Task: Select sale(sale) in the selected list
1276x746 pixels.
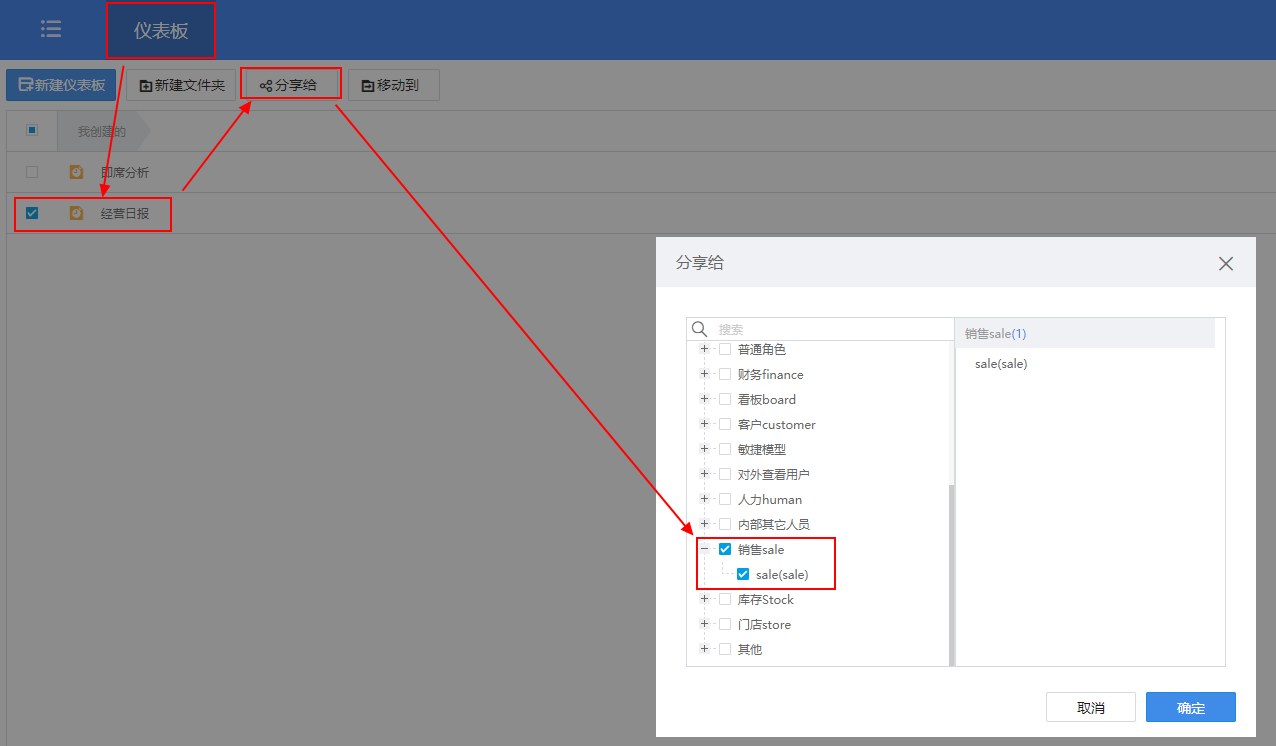Action: coord(1001,364)
